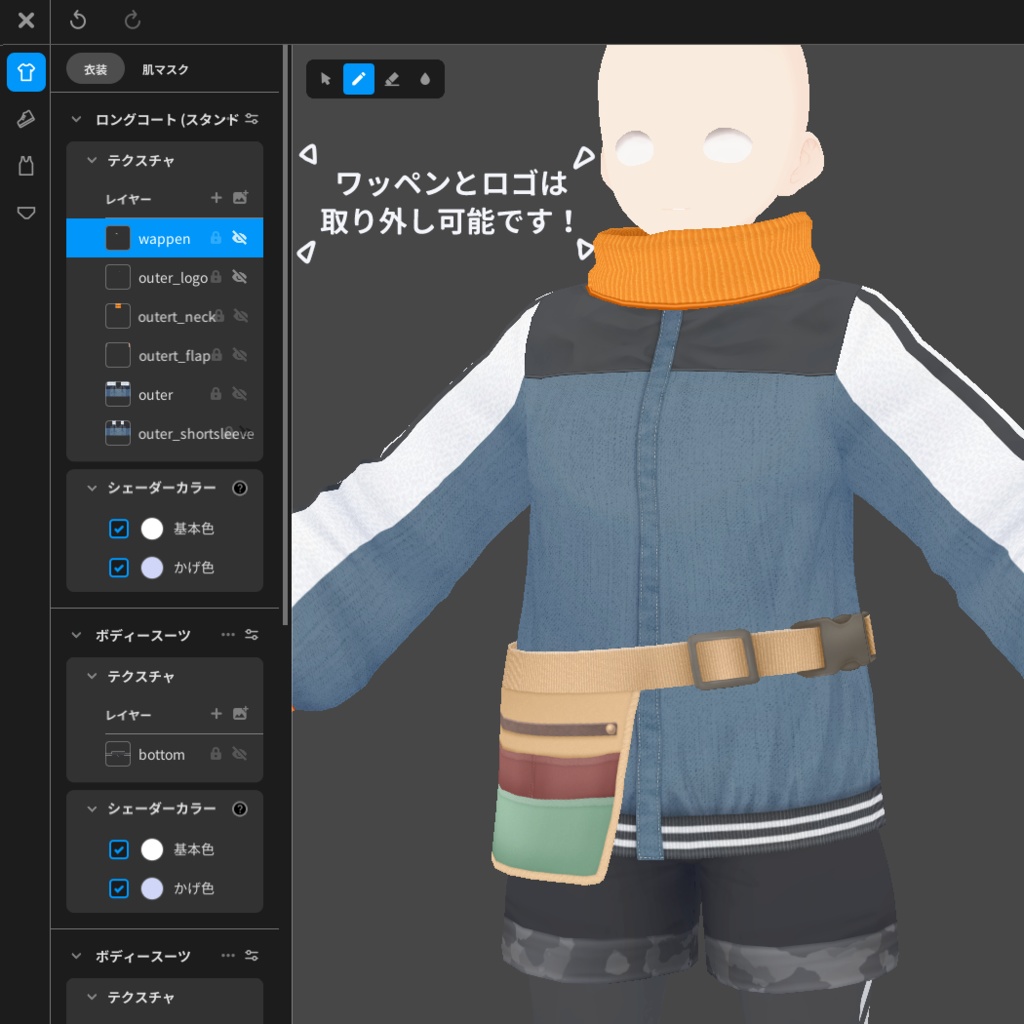This screenshot has height=1024, width=1024.
Task: Open the tops category in the left sidebar
Action: point(25,71)
